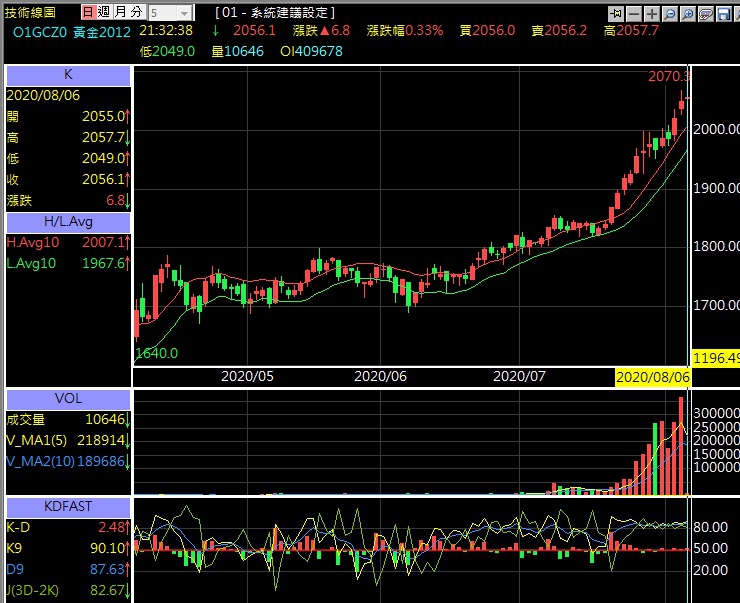Click the 成交量 10646 row
Screen dimensions: 740x603
(68, 419)
